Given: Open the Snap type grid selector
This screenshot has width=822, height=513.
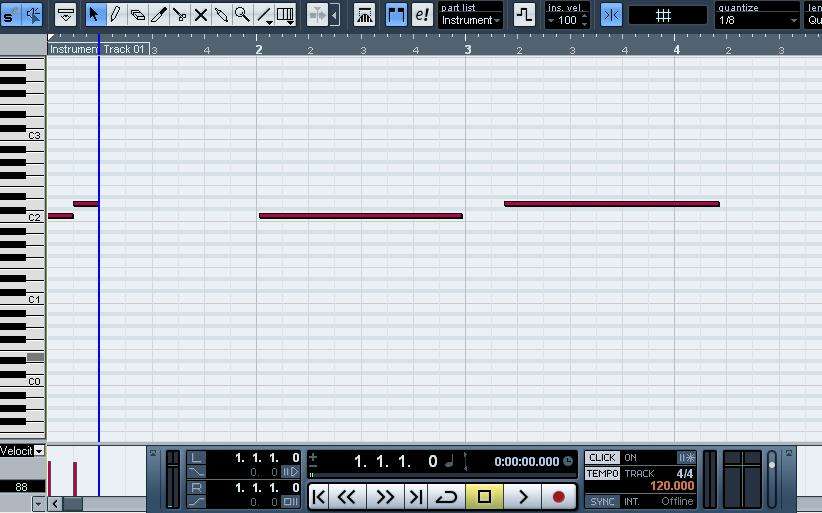Looking at the screenshot, I should [667, 16].
